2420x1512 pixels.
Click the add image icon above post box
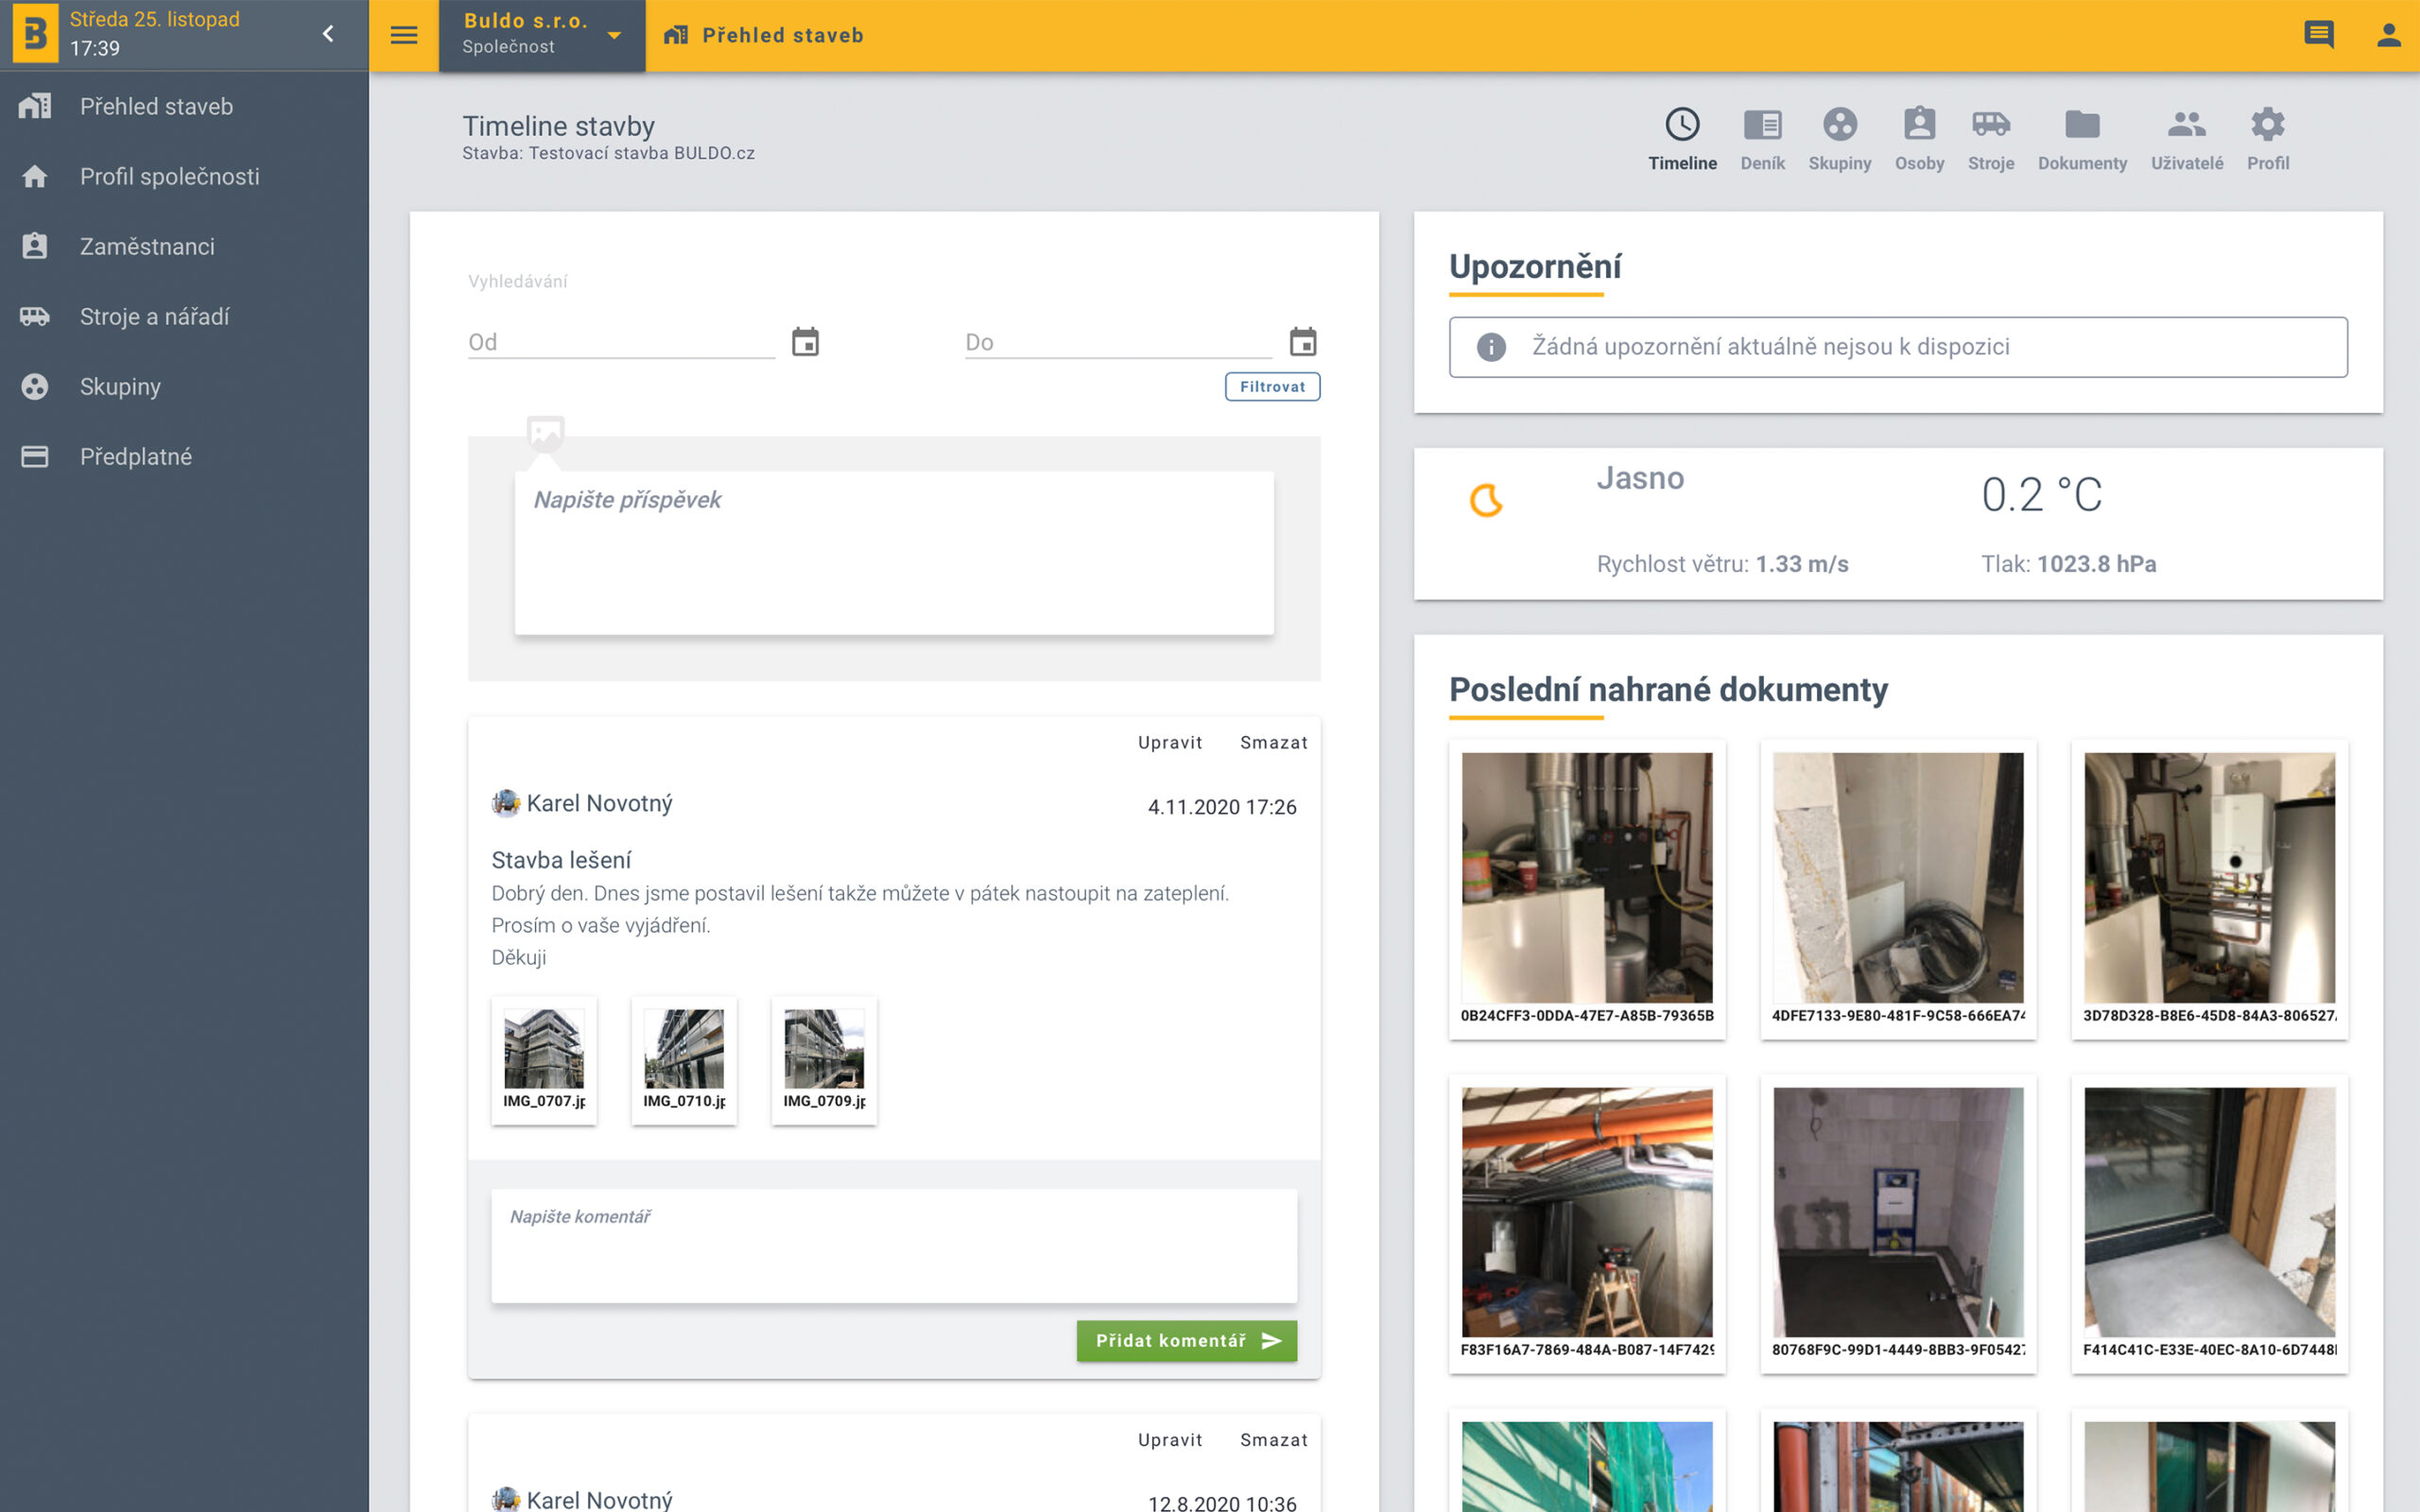tap(545, 434)
